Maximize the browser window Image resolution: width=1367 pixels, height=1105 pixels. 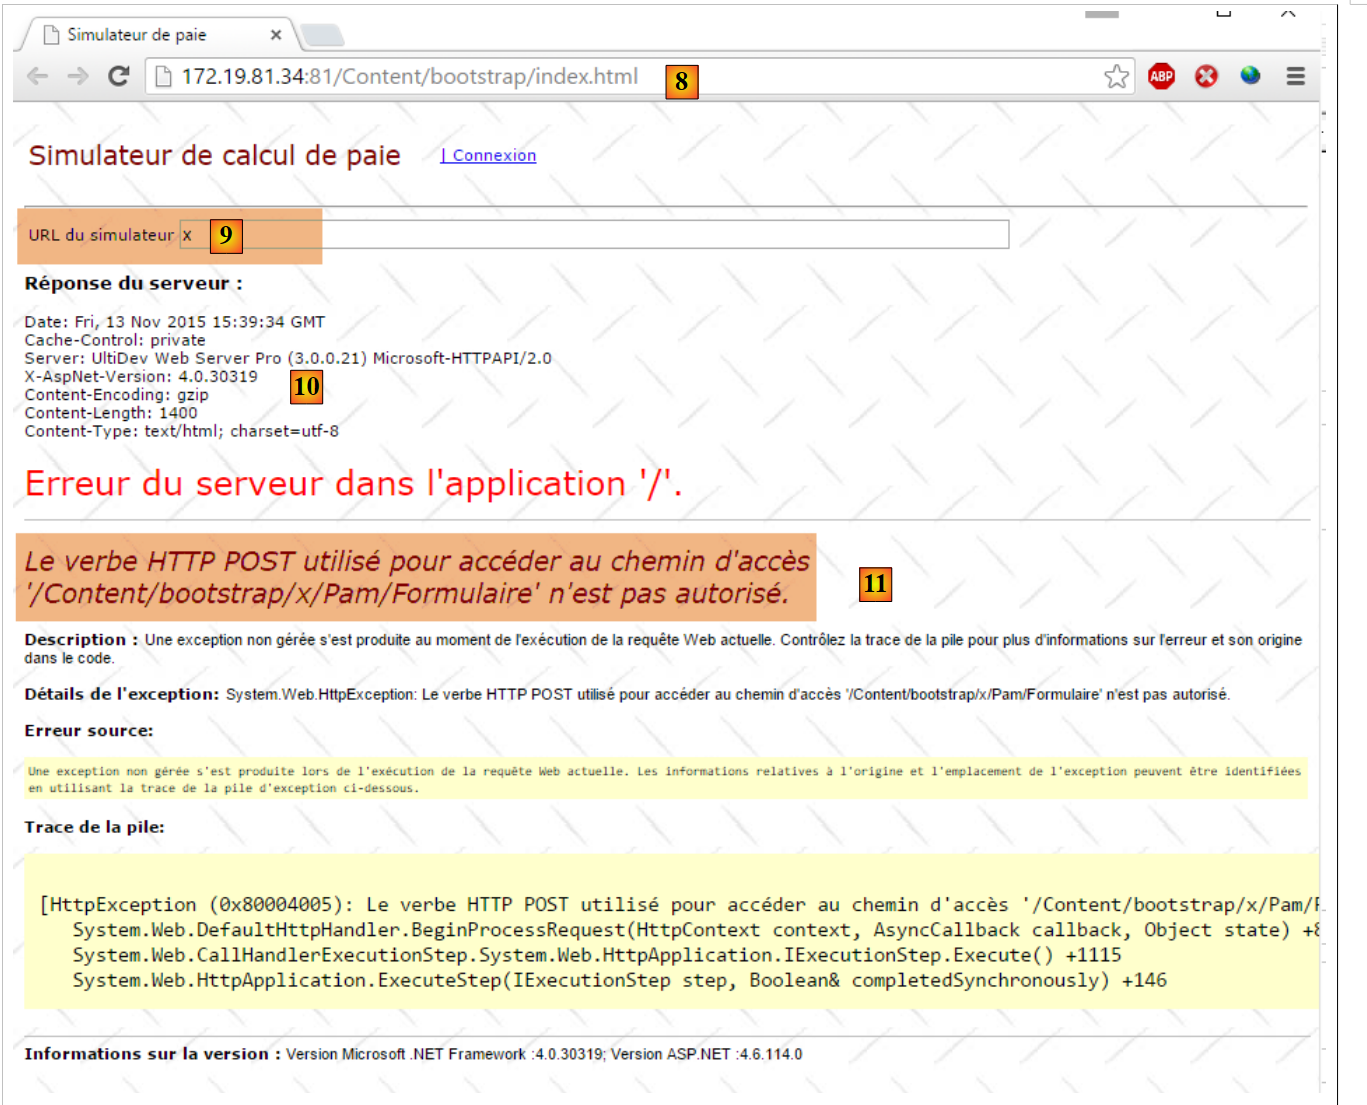pyautogui.click(x=1223, y=13)
